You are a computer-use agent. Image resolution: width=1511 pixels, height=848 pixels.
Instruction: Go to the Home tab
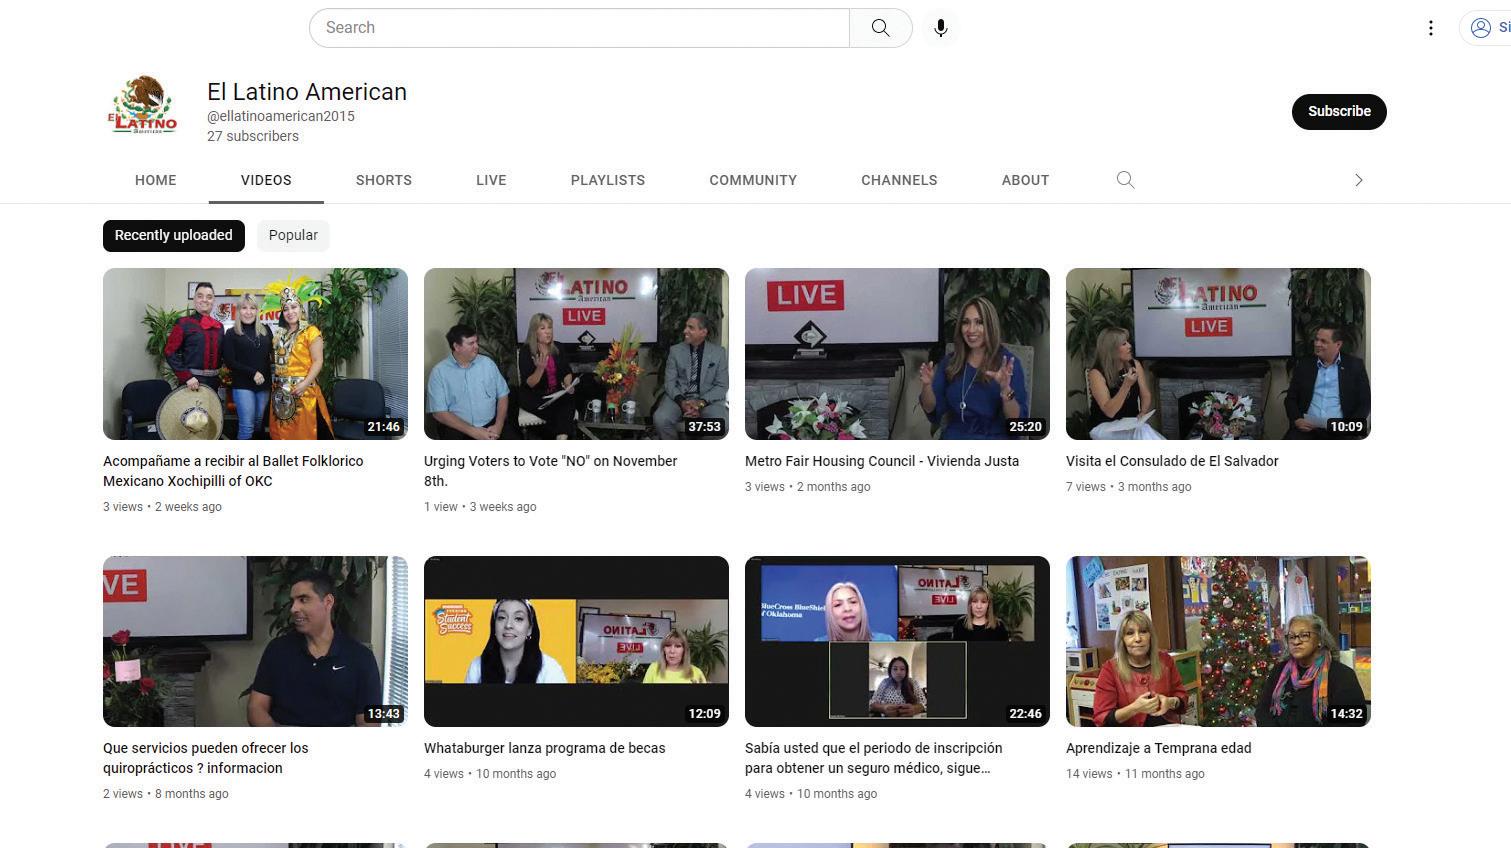(156, 180)
